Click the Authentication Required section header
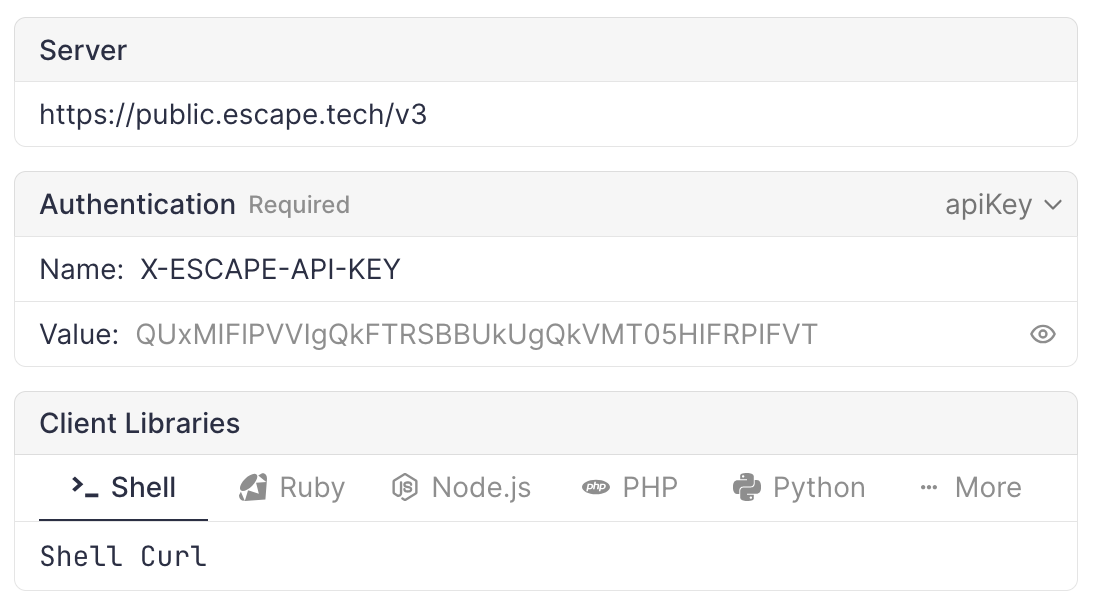The image size is (1096, 612). point(137,204)
